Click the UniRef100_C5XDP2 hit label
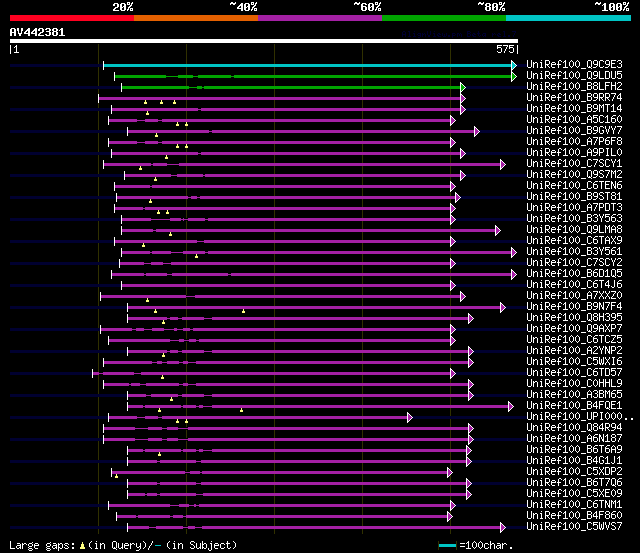The width and height of the screenshot is (640, 553). pyautogui.click(x=574, y=472)
